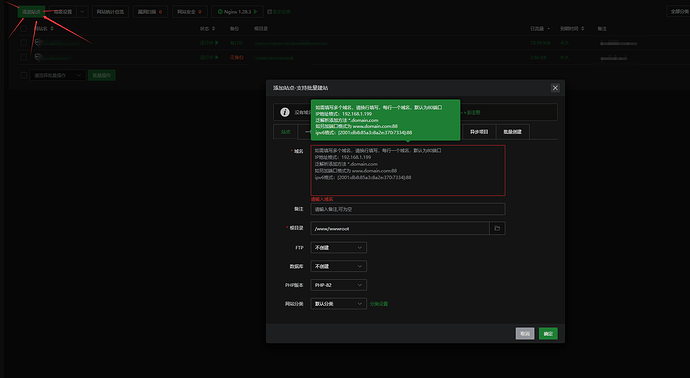This screenshot has width=690, height=378.
Task: Open the 数据库 (database) dropdown
Action: [x=338, y=266]
